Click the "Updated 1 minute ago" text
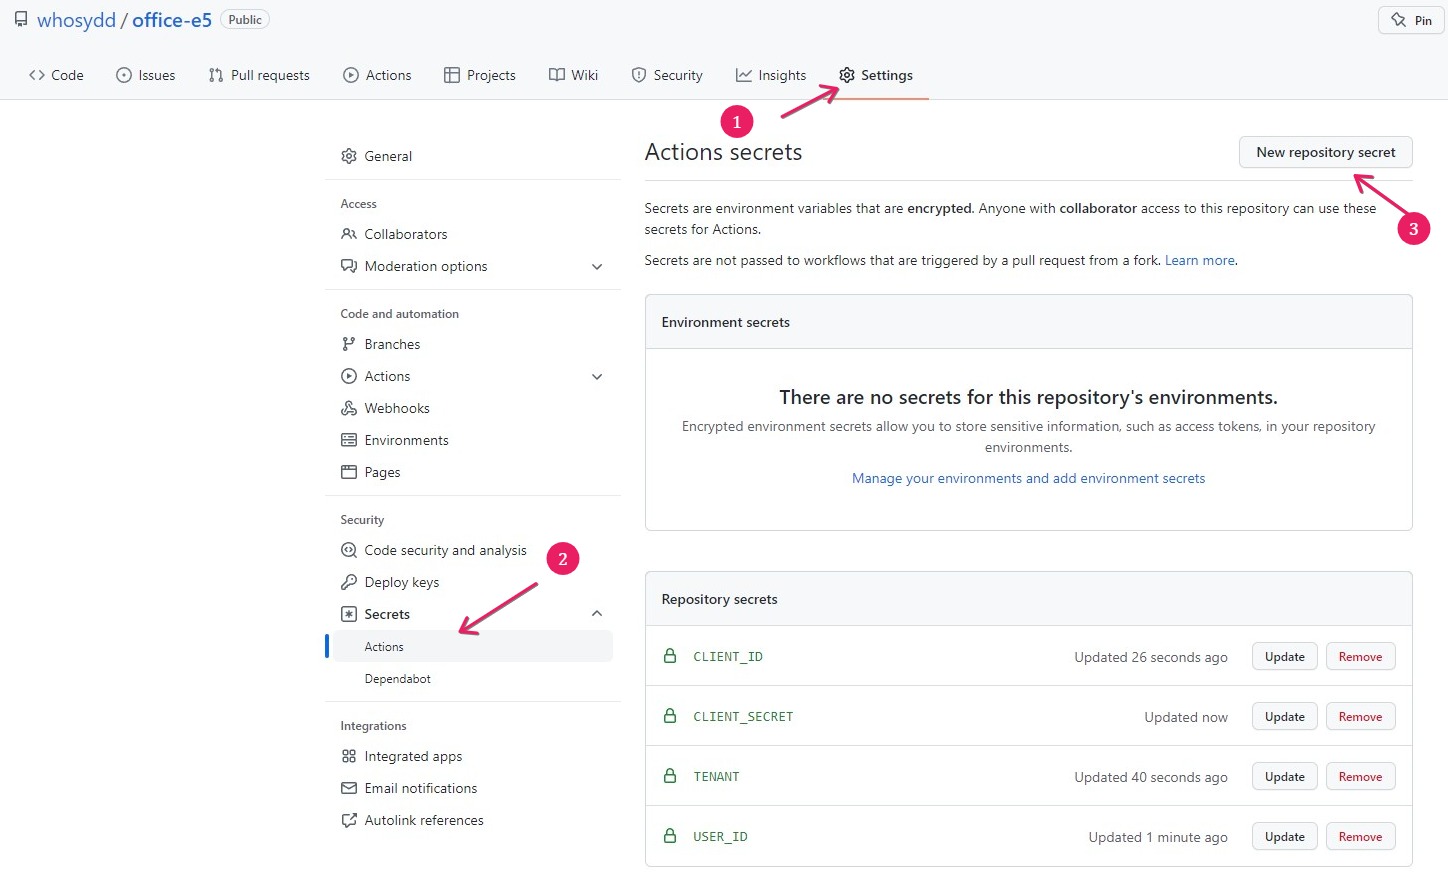 [x=1158, y=837]
